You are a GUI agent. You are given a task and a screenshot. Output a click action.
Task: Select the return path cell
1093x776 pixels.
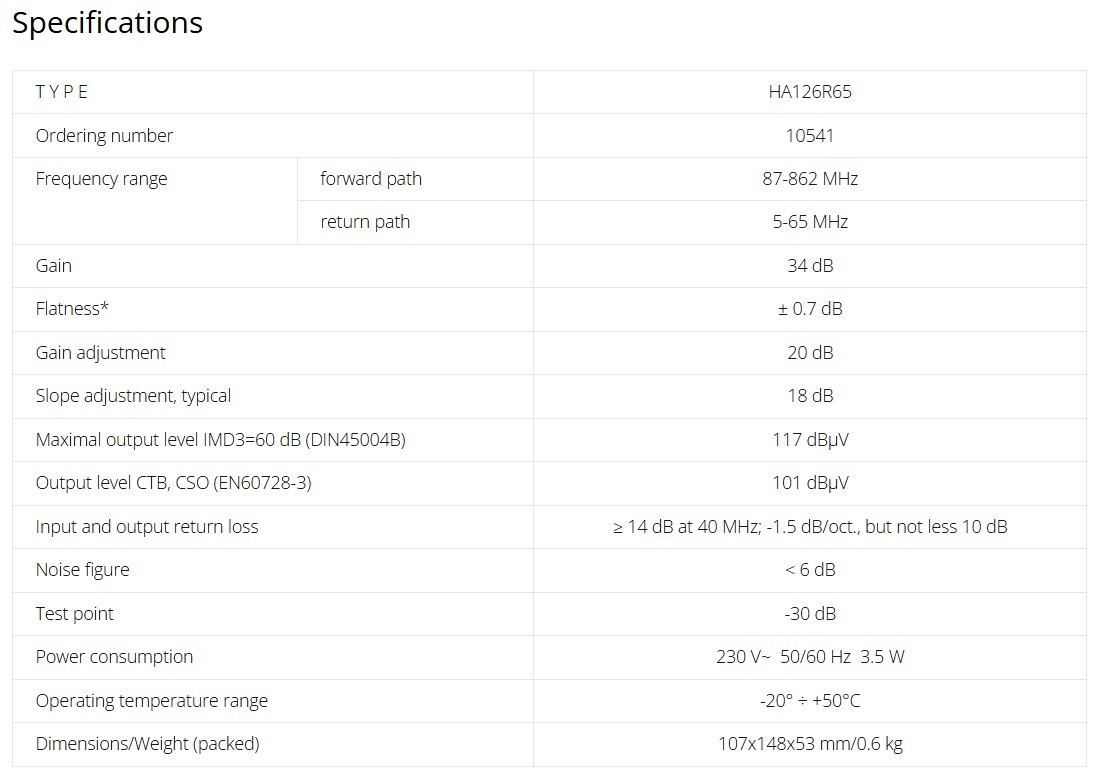(365, 222)
